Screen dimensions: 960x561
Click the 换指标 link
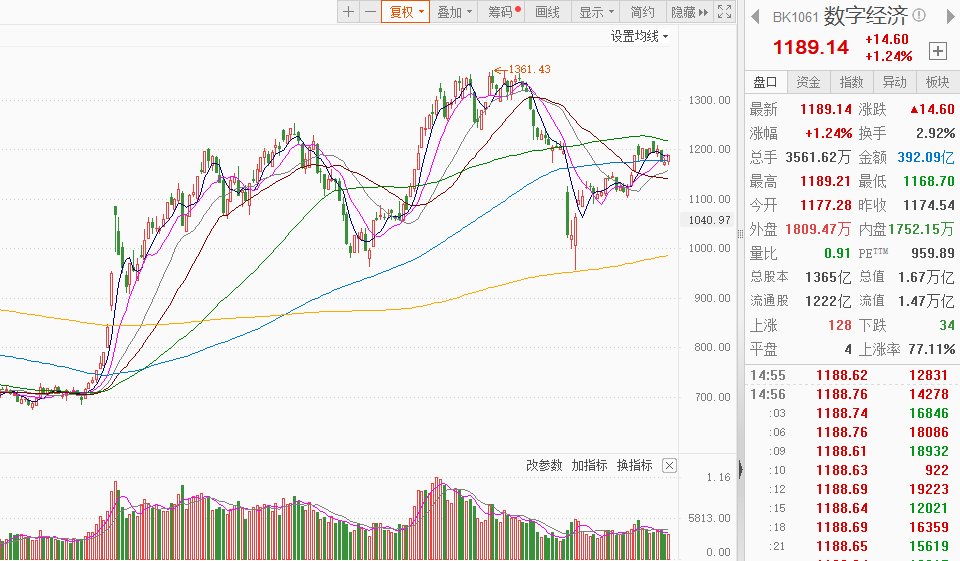634,466
